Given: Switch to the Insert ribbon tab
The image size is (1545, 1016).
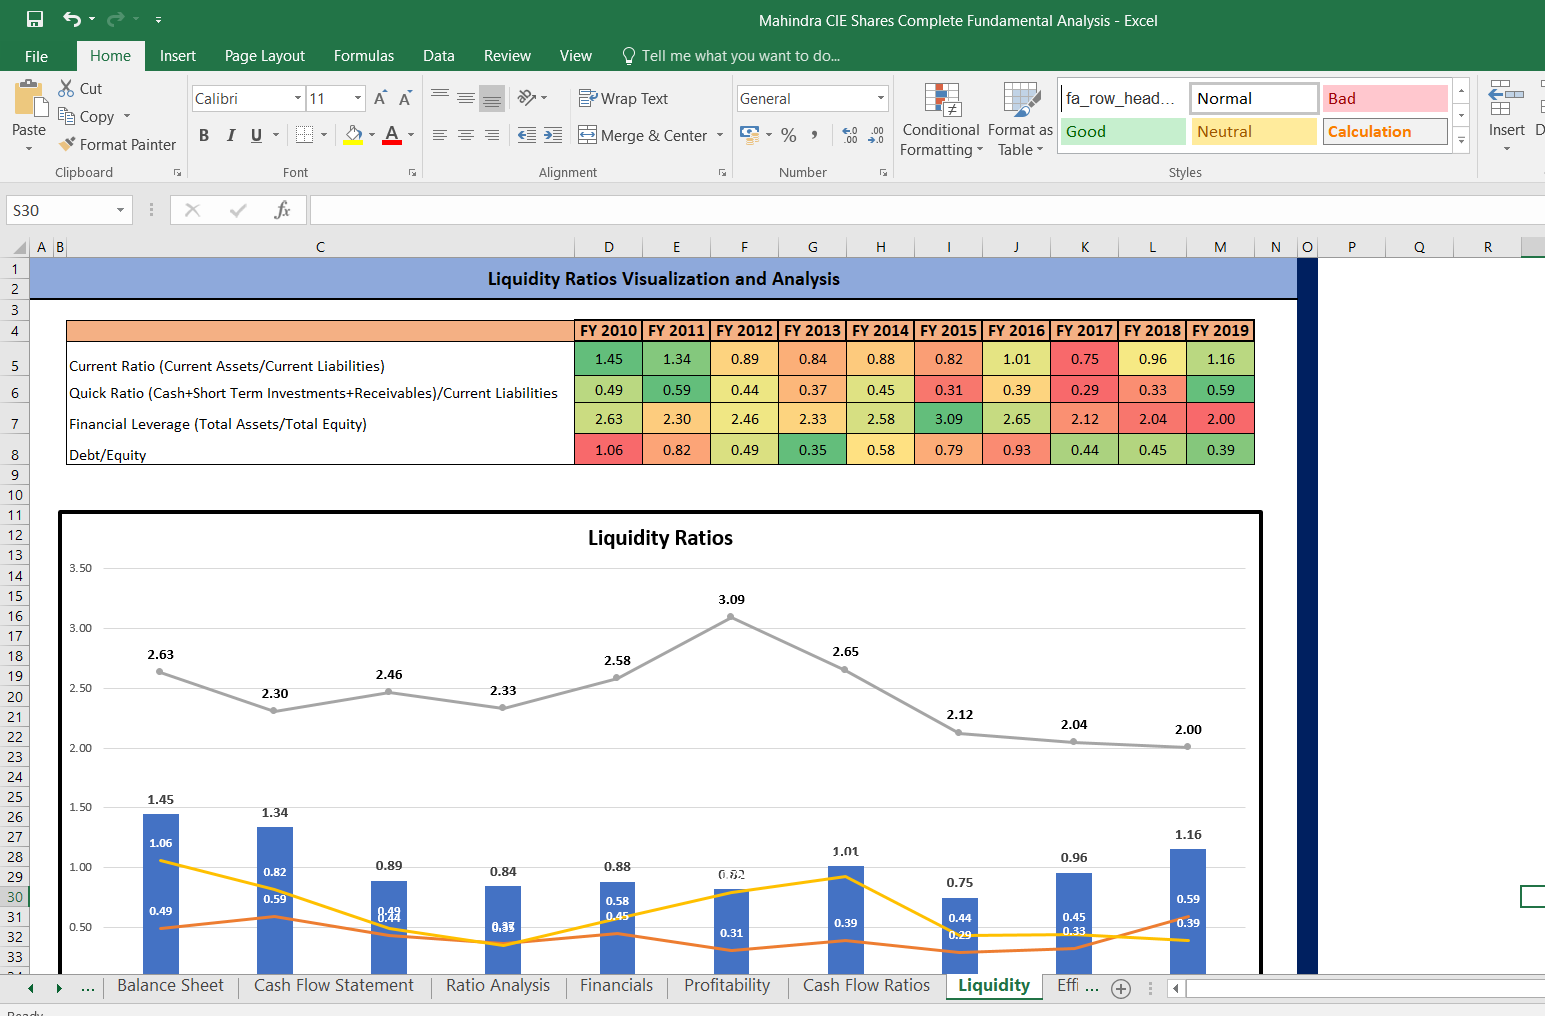Looking at the screenshot, I should (x=178, y=56).
